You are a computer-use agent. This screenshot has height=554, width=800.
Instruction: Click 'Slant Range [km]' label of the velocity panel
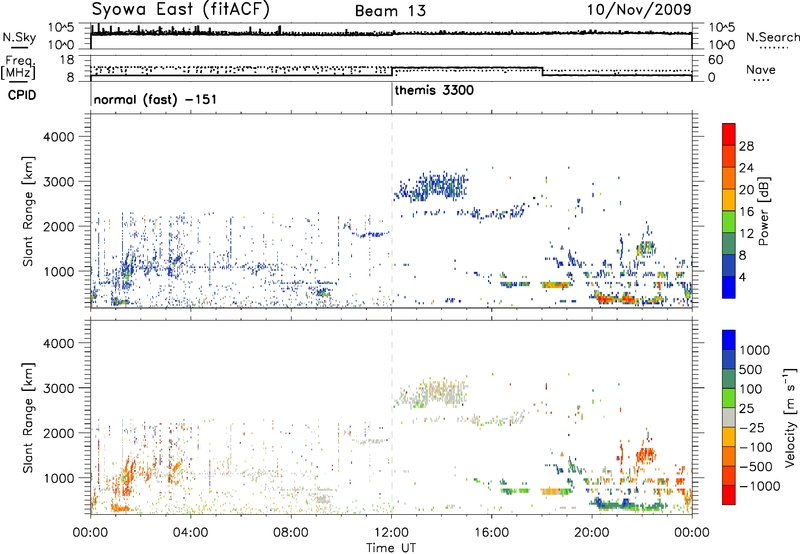(28, 417)
